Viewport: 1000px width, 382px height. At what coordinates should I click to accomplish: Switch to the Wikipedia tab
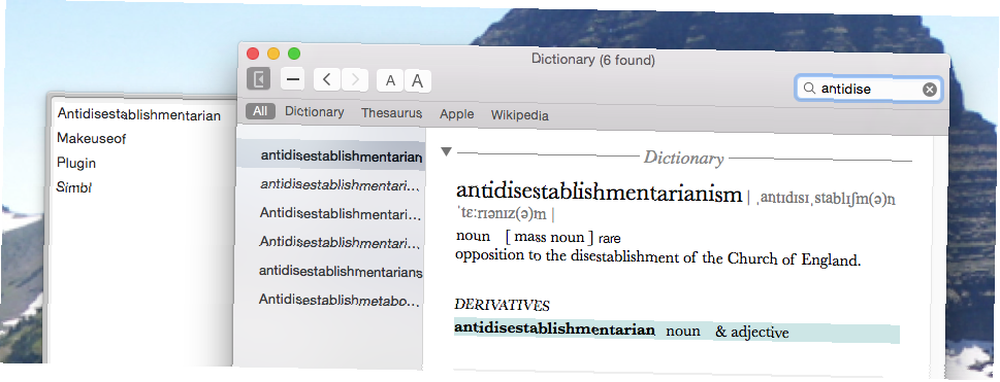click(x=520, y=115)
